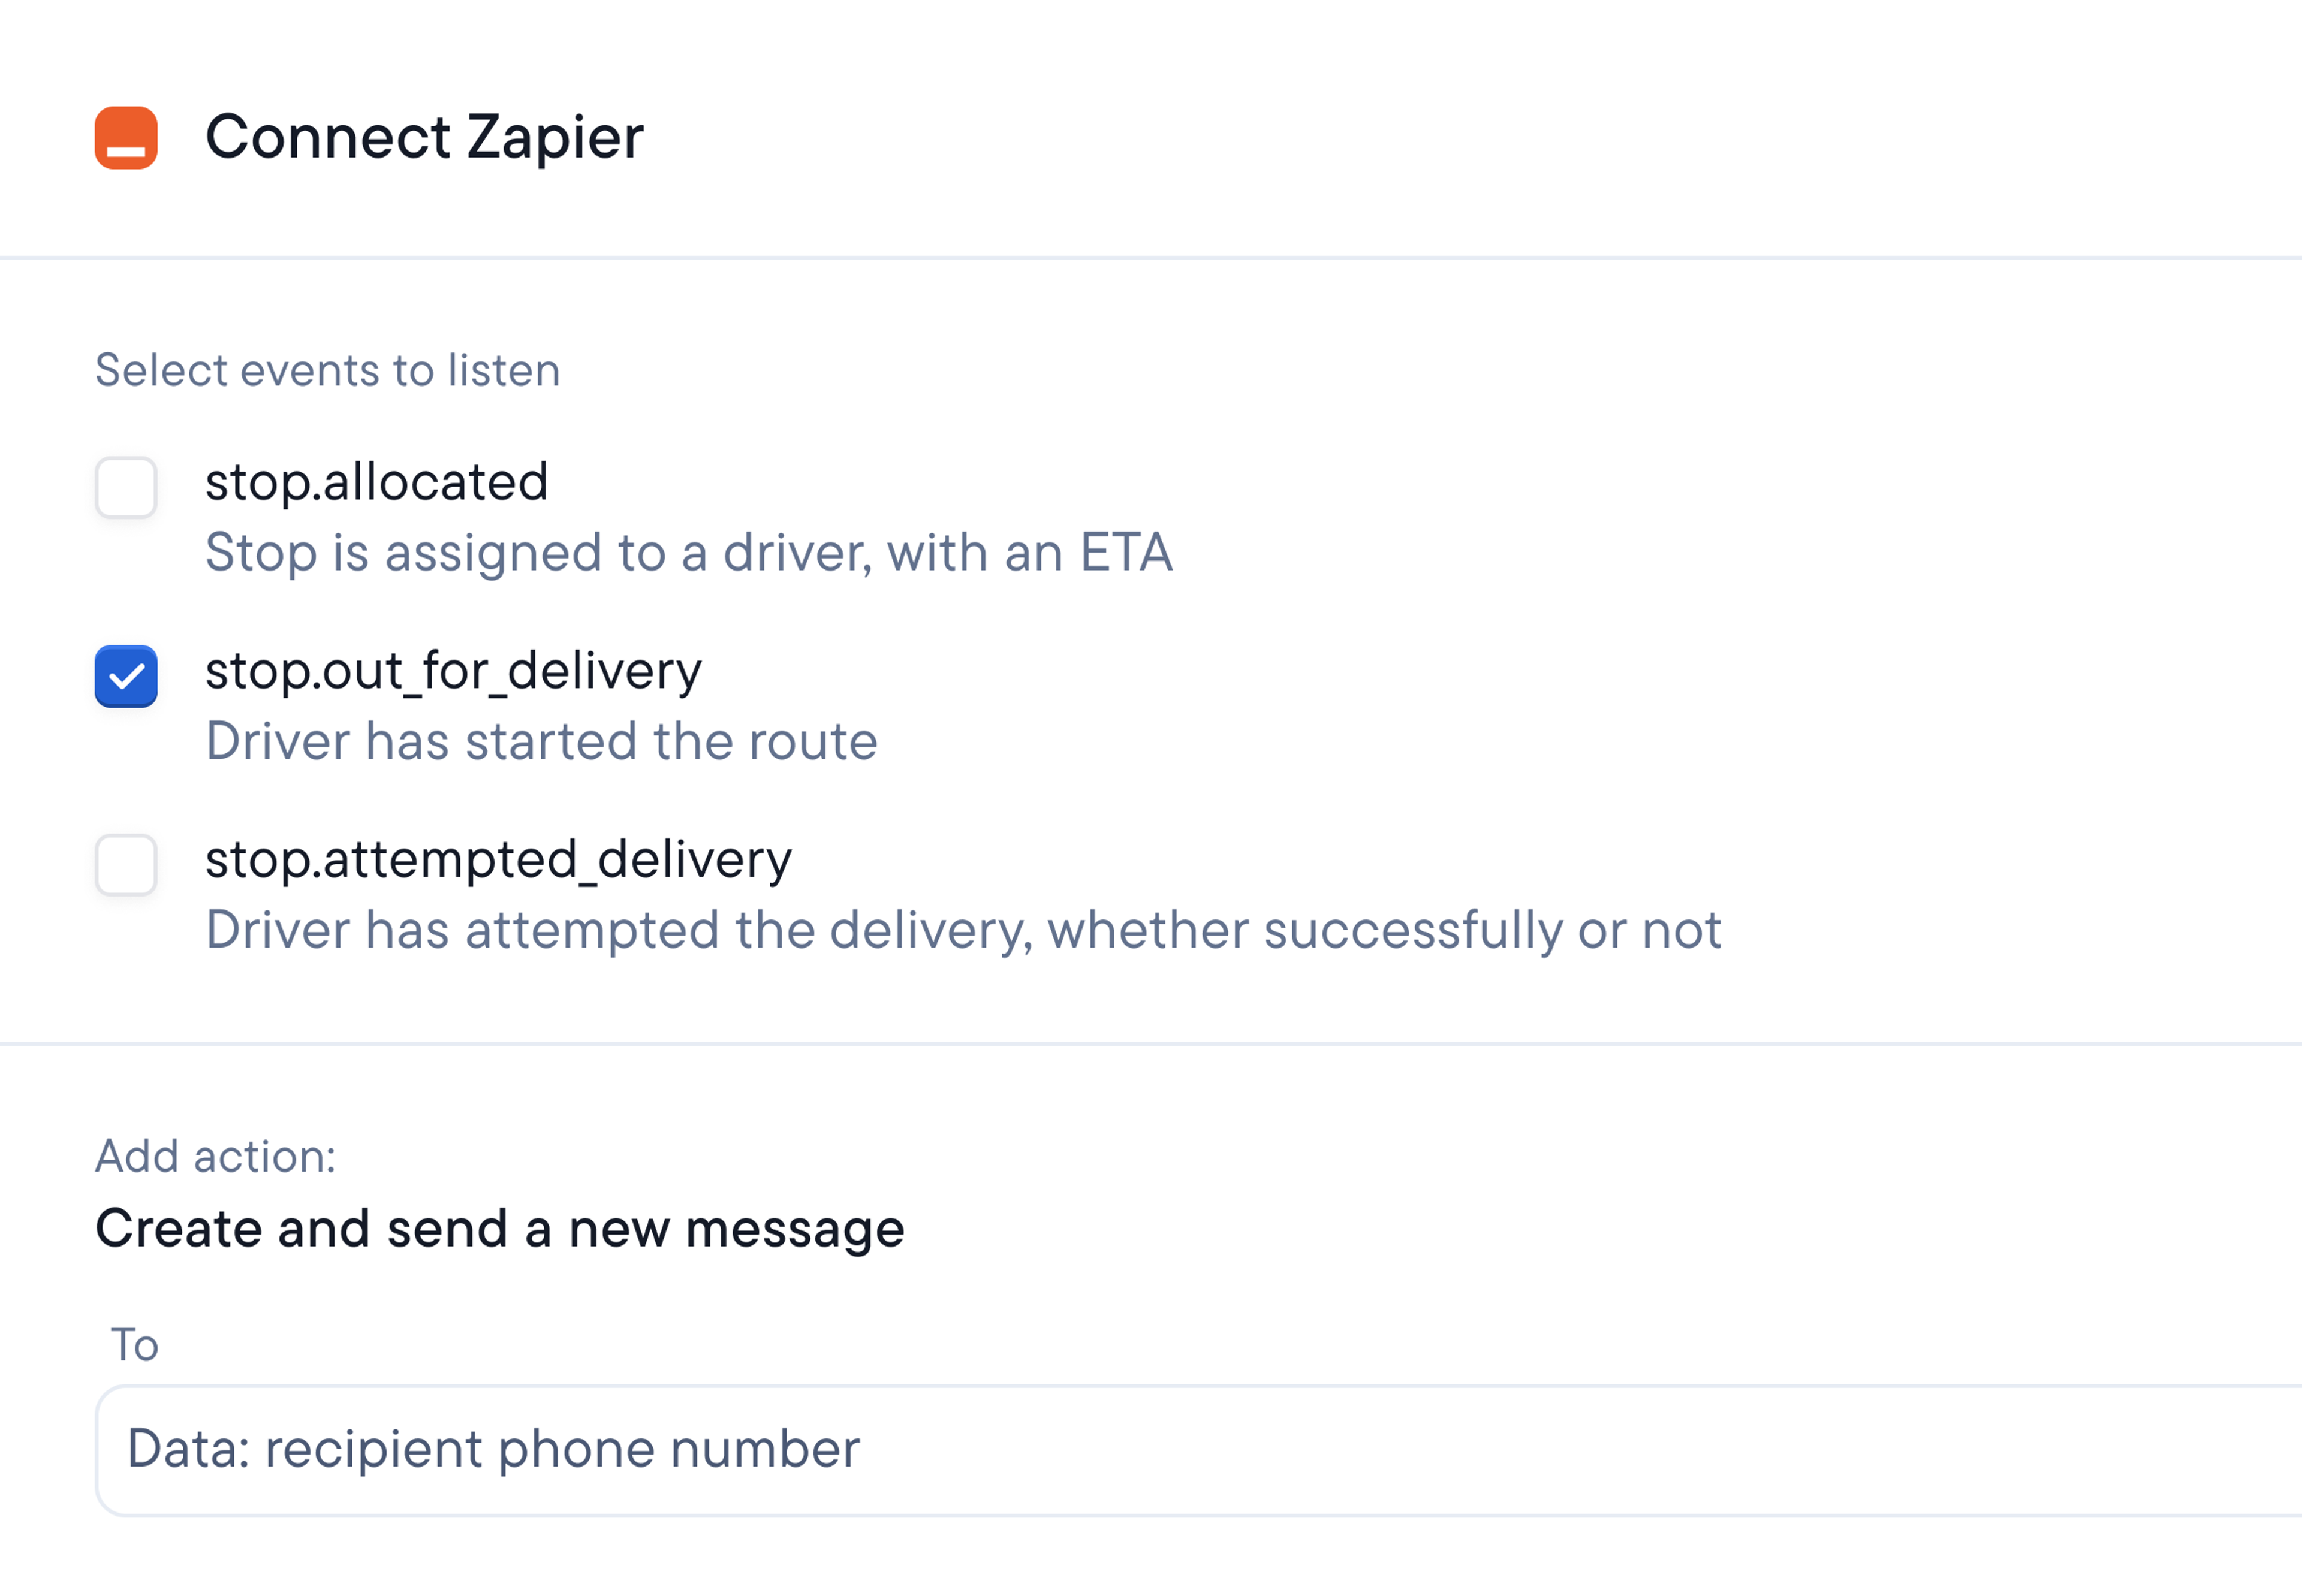This screenshot has height=1596, width=2302.
Task: Click Create and send a new message
Action: click(499, 1228)
